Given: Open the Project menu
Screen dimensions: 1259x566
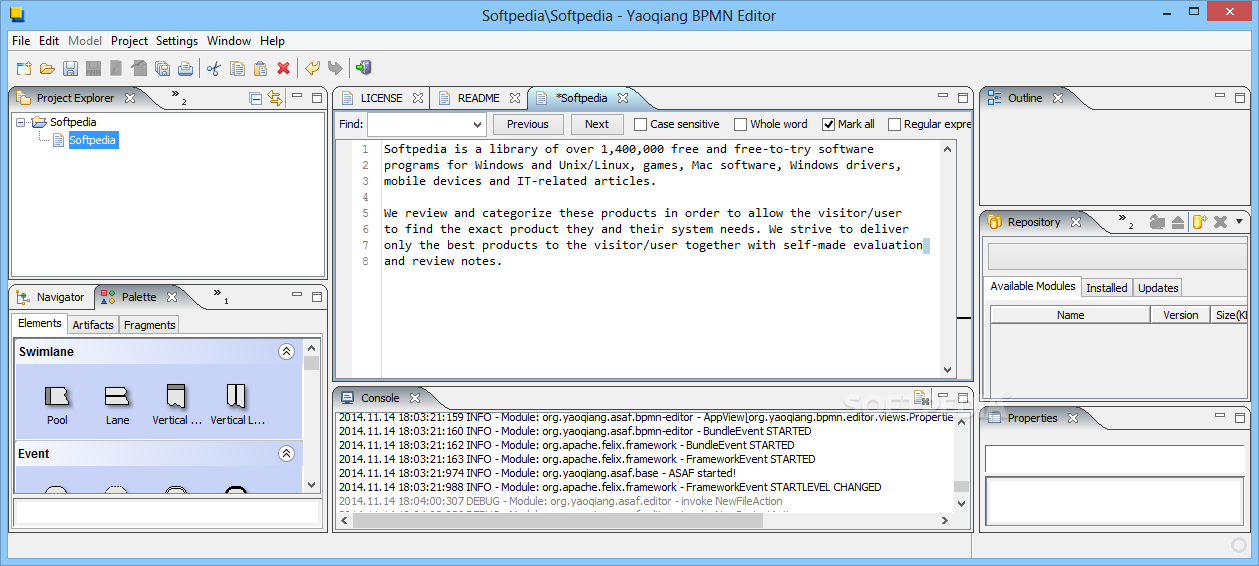Looking at the screenshot, I should [129, 41].
